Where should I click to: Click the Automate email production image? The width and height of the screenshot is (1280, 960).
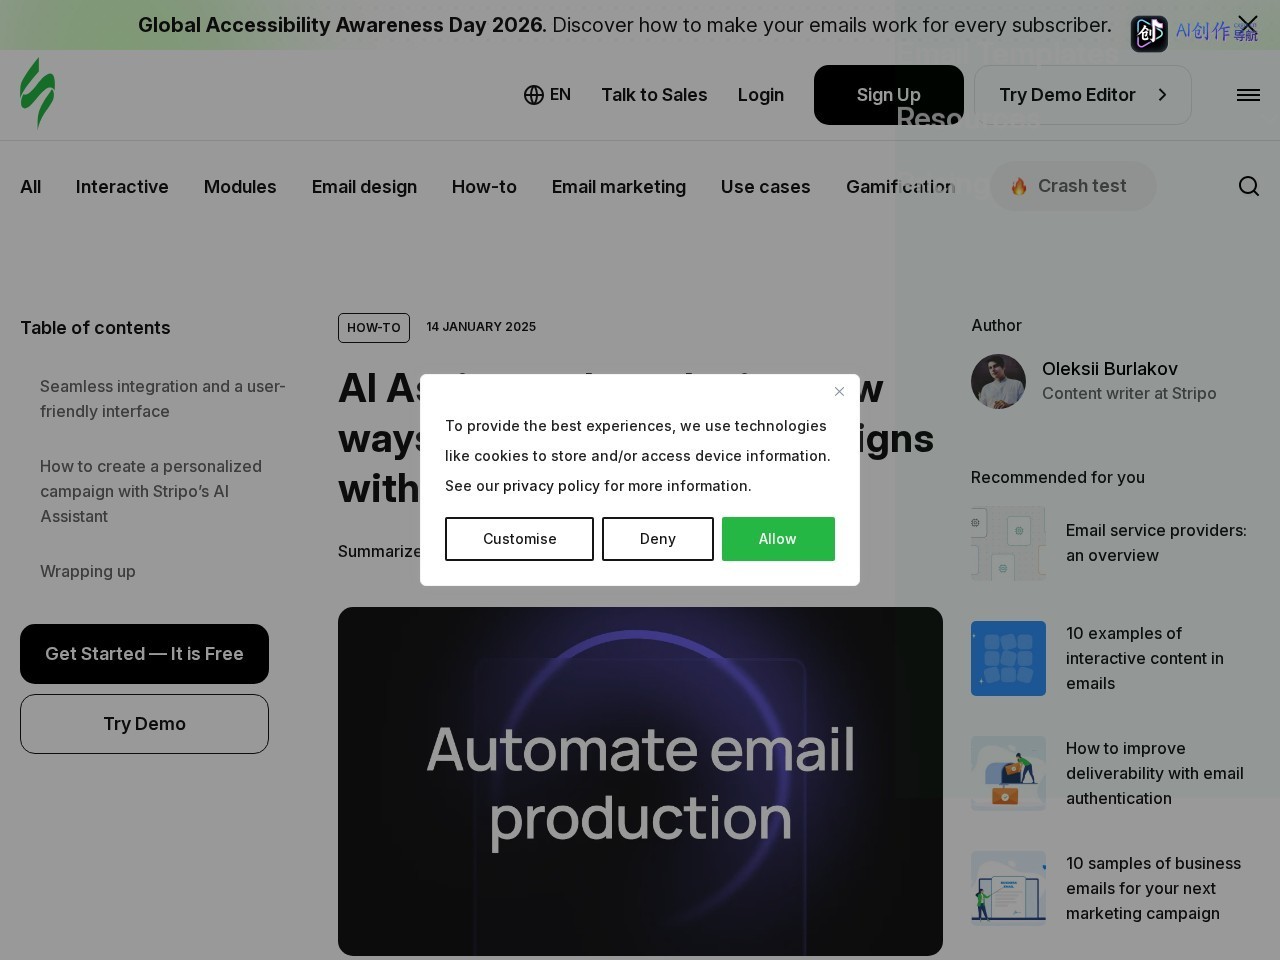point(640,781)
